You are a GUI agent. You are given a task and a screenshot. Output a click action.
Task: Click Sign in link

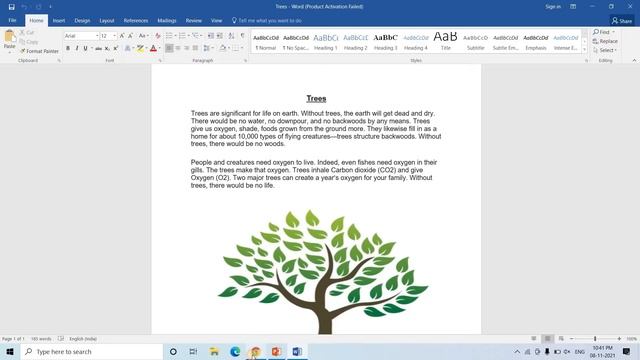point(553,7)
